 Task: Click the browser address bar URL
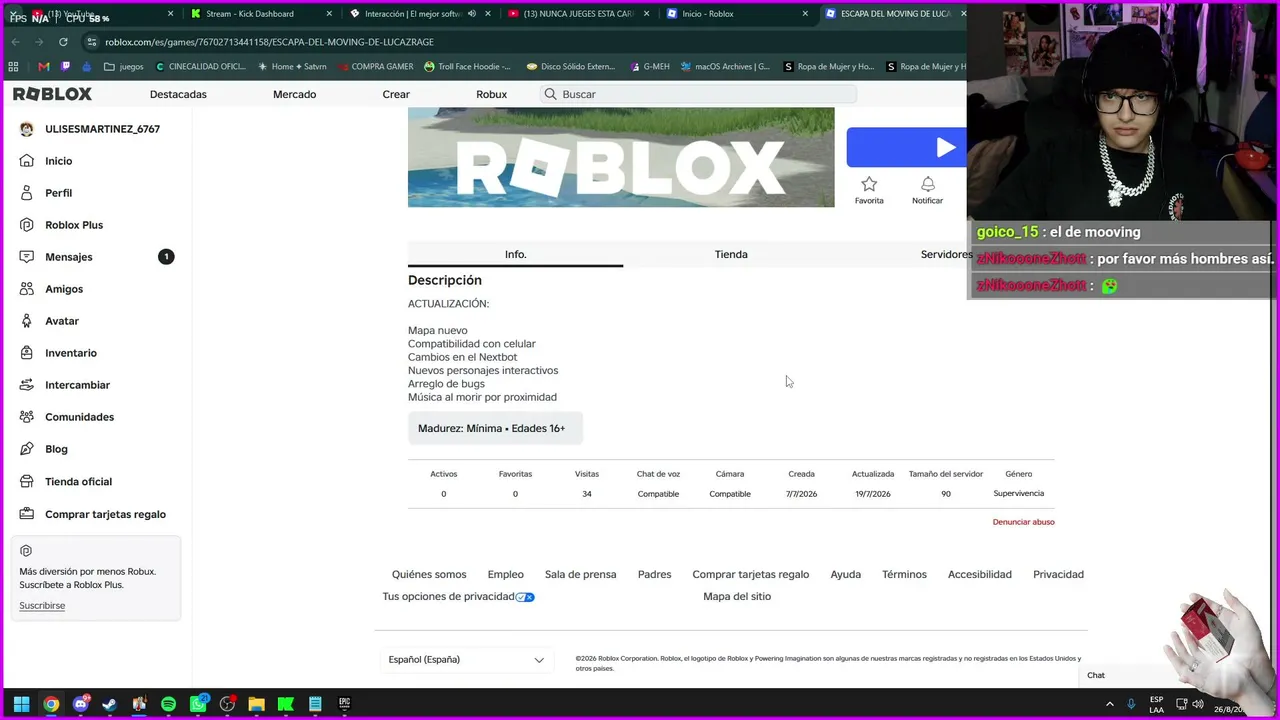pyautogui.click(x=269, y=42)
